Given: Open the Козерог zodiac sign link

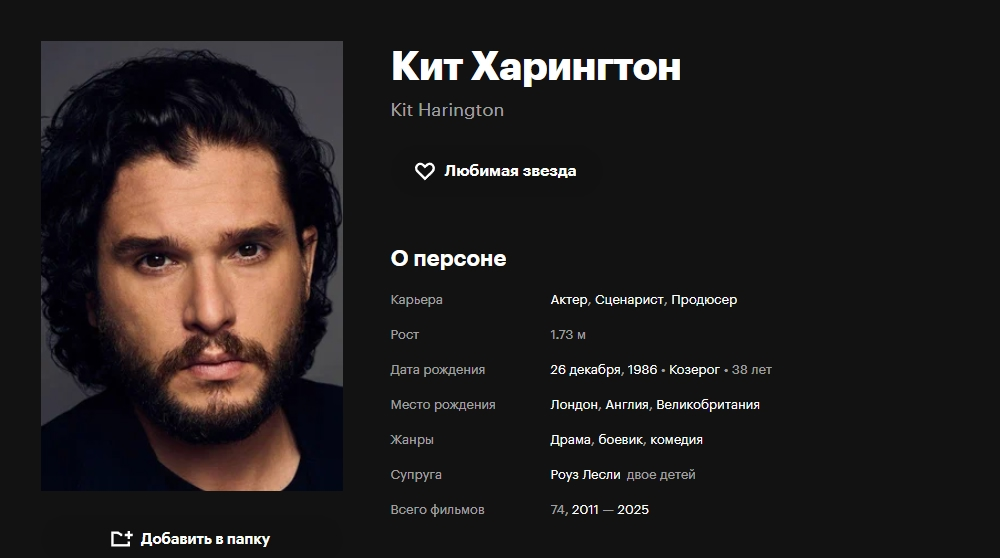Looking at the screenshot, I should 694,370.
